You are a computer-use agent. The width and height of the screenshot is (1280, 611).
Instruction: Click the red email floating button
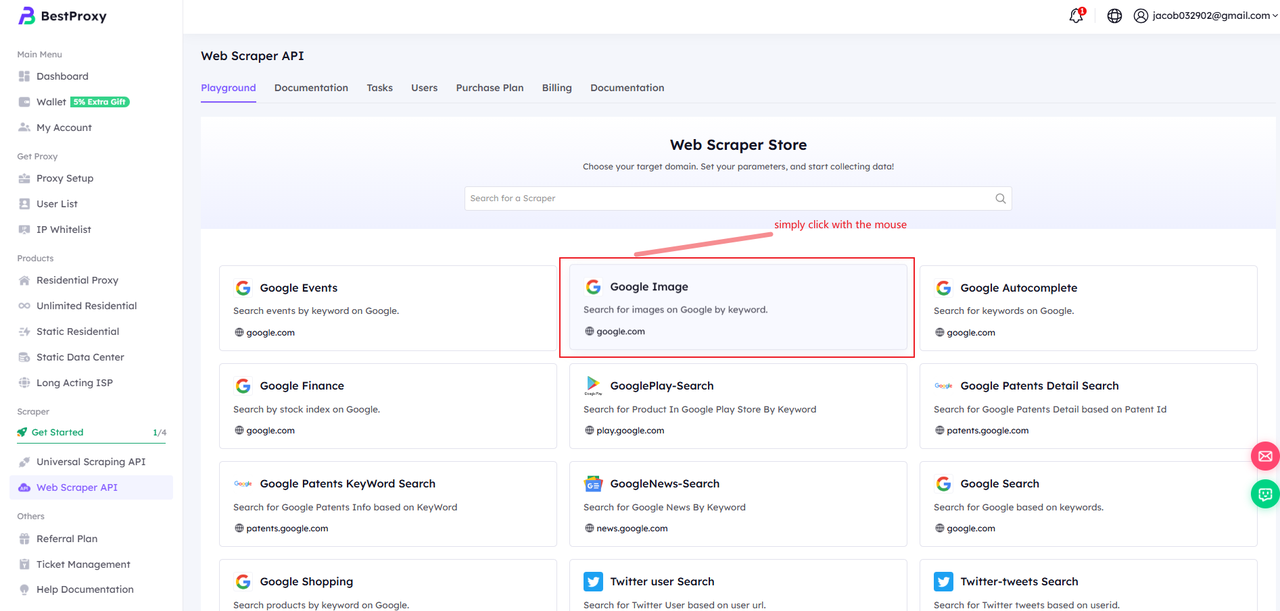click(1265, 456)
